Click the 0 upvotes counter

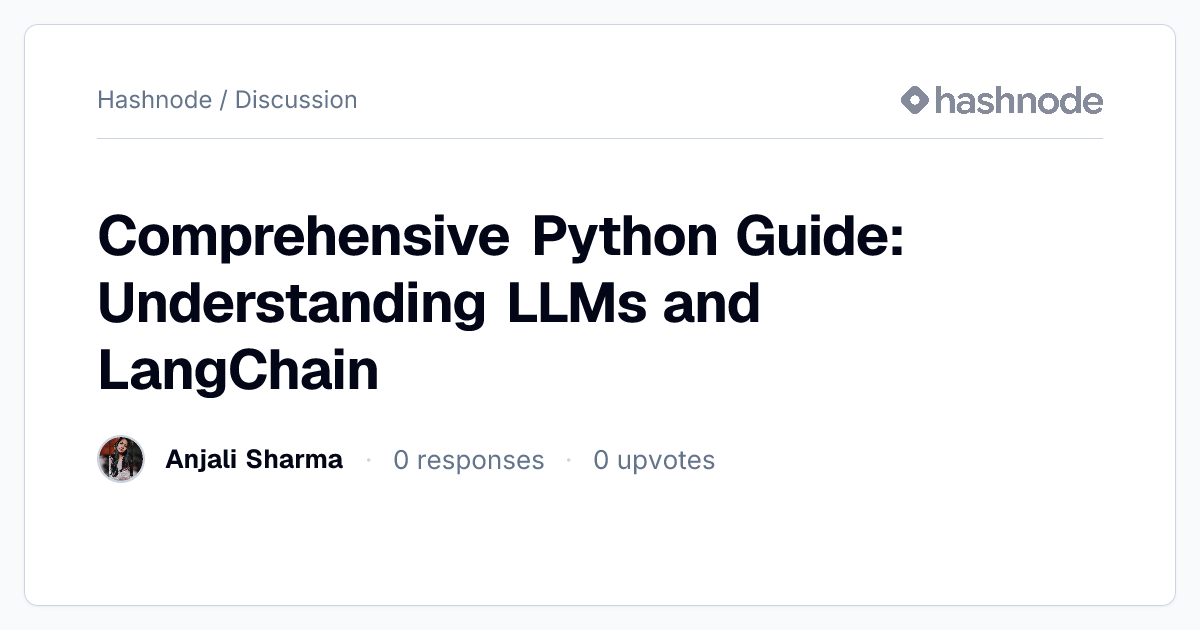[x=654, y=460]
